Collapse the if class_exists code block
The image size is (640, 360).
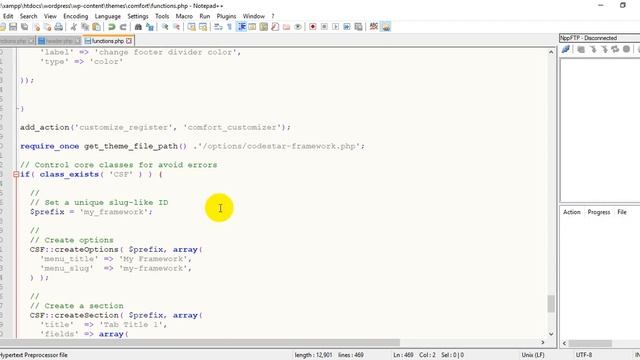pyautogui.click(x=16, y=174)
